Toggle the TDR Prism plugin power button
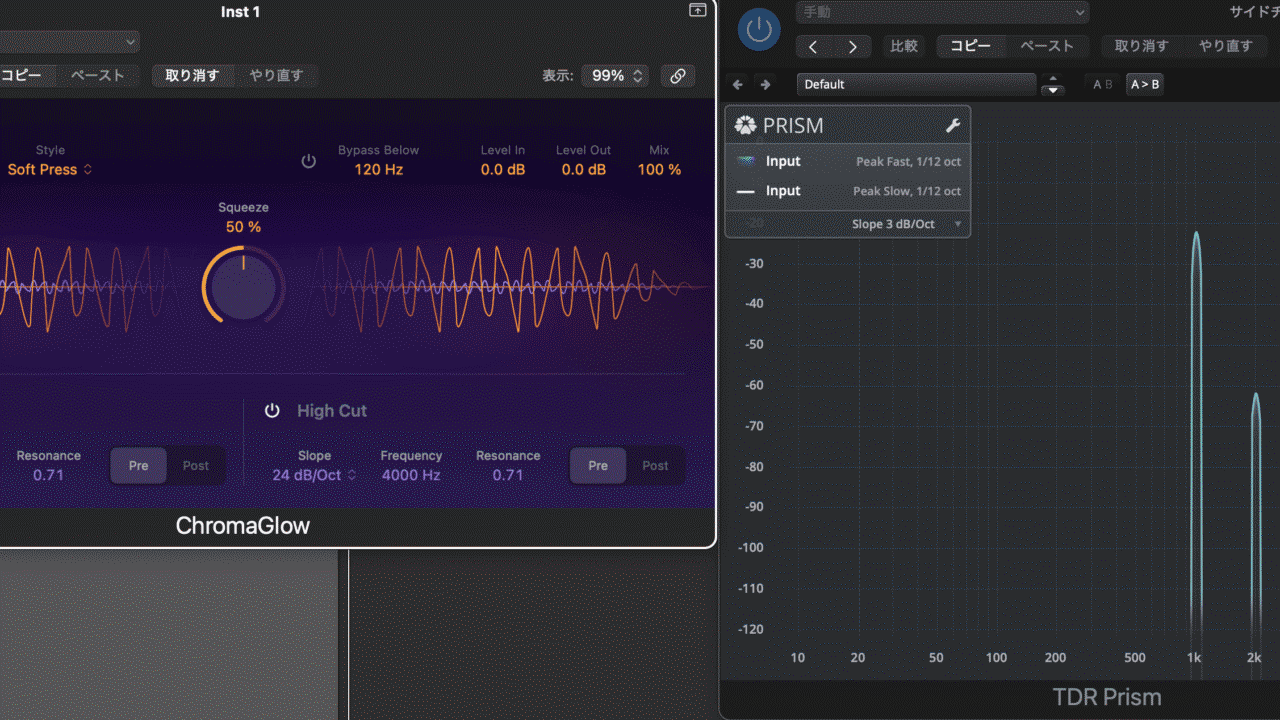 [x=759, y=29]
